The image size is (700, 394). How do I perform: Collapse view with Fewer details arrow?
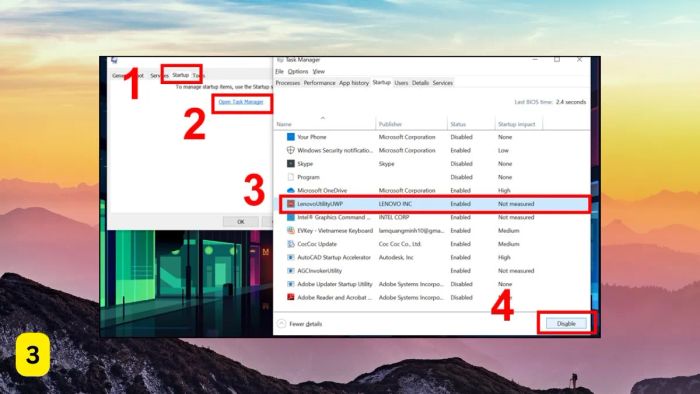pyautogui.click(x=281, y=323)
